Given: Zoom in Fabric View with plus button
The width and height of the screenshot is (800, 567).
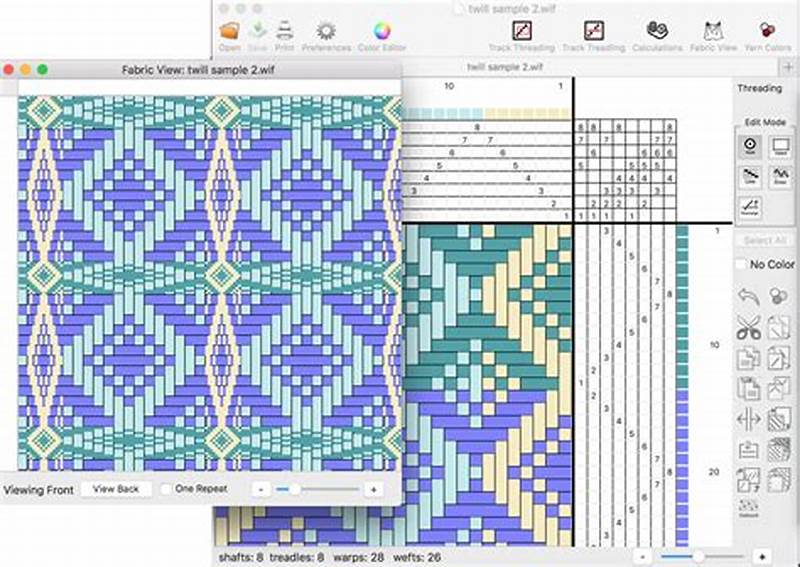Looking at the screenshot, I should (374, 489).
